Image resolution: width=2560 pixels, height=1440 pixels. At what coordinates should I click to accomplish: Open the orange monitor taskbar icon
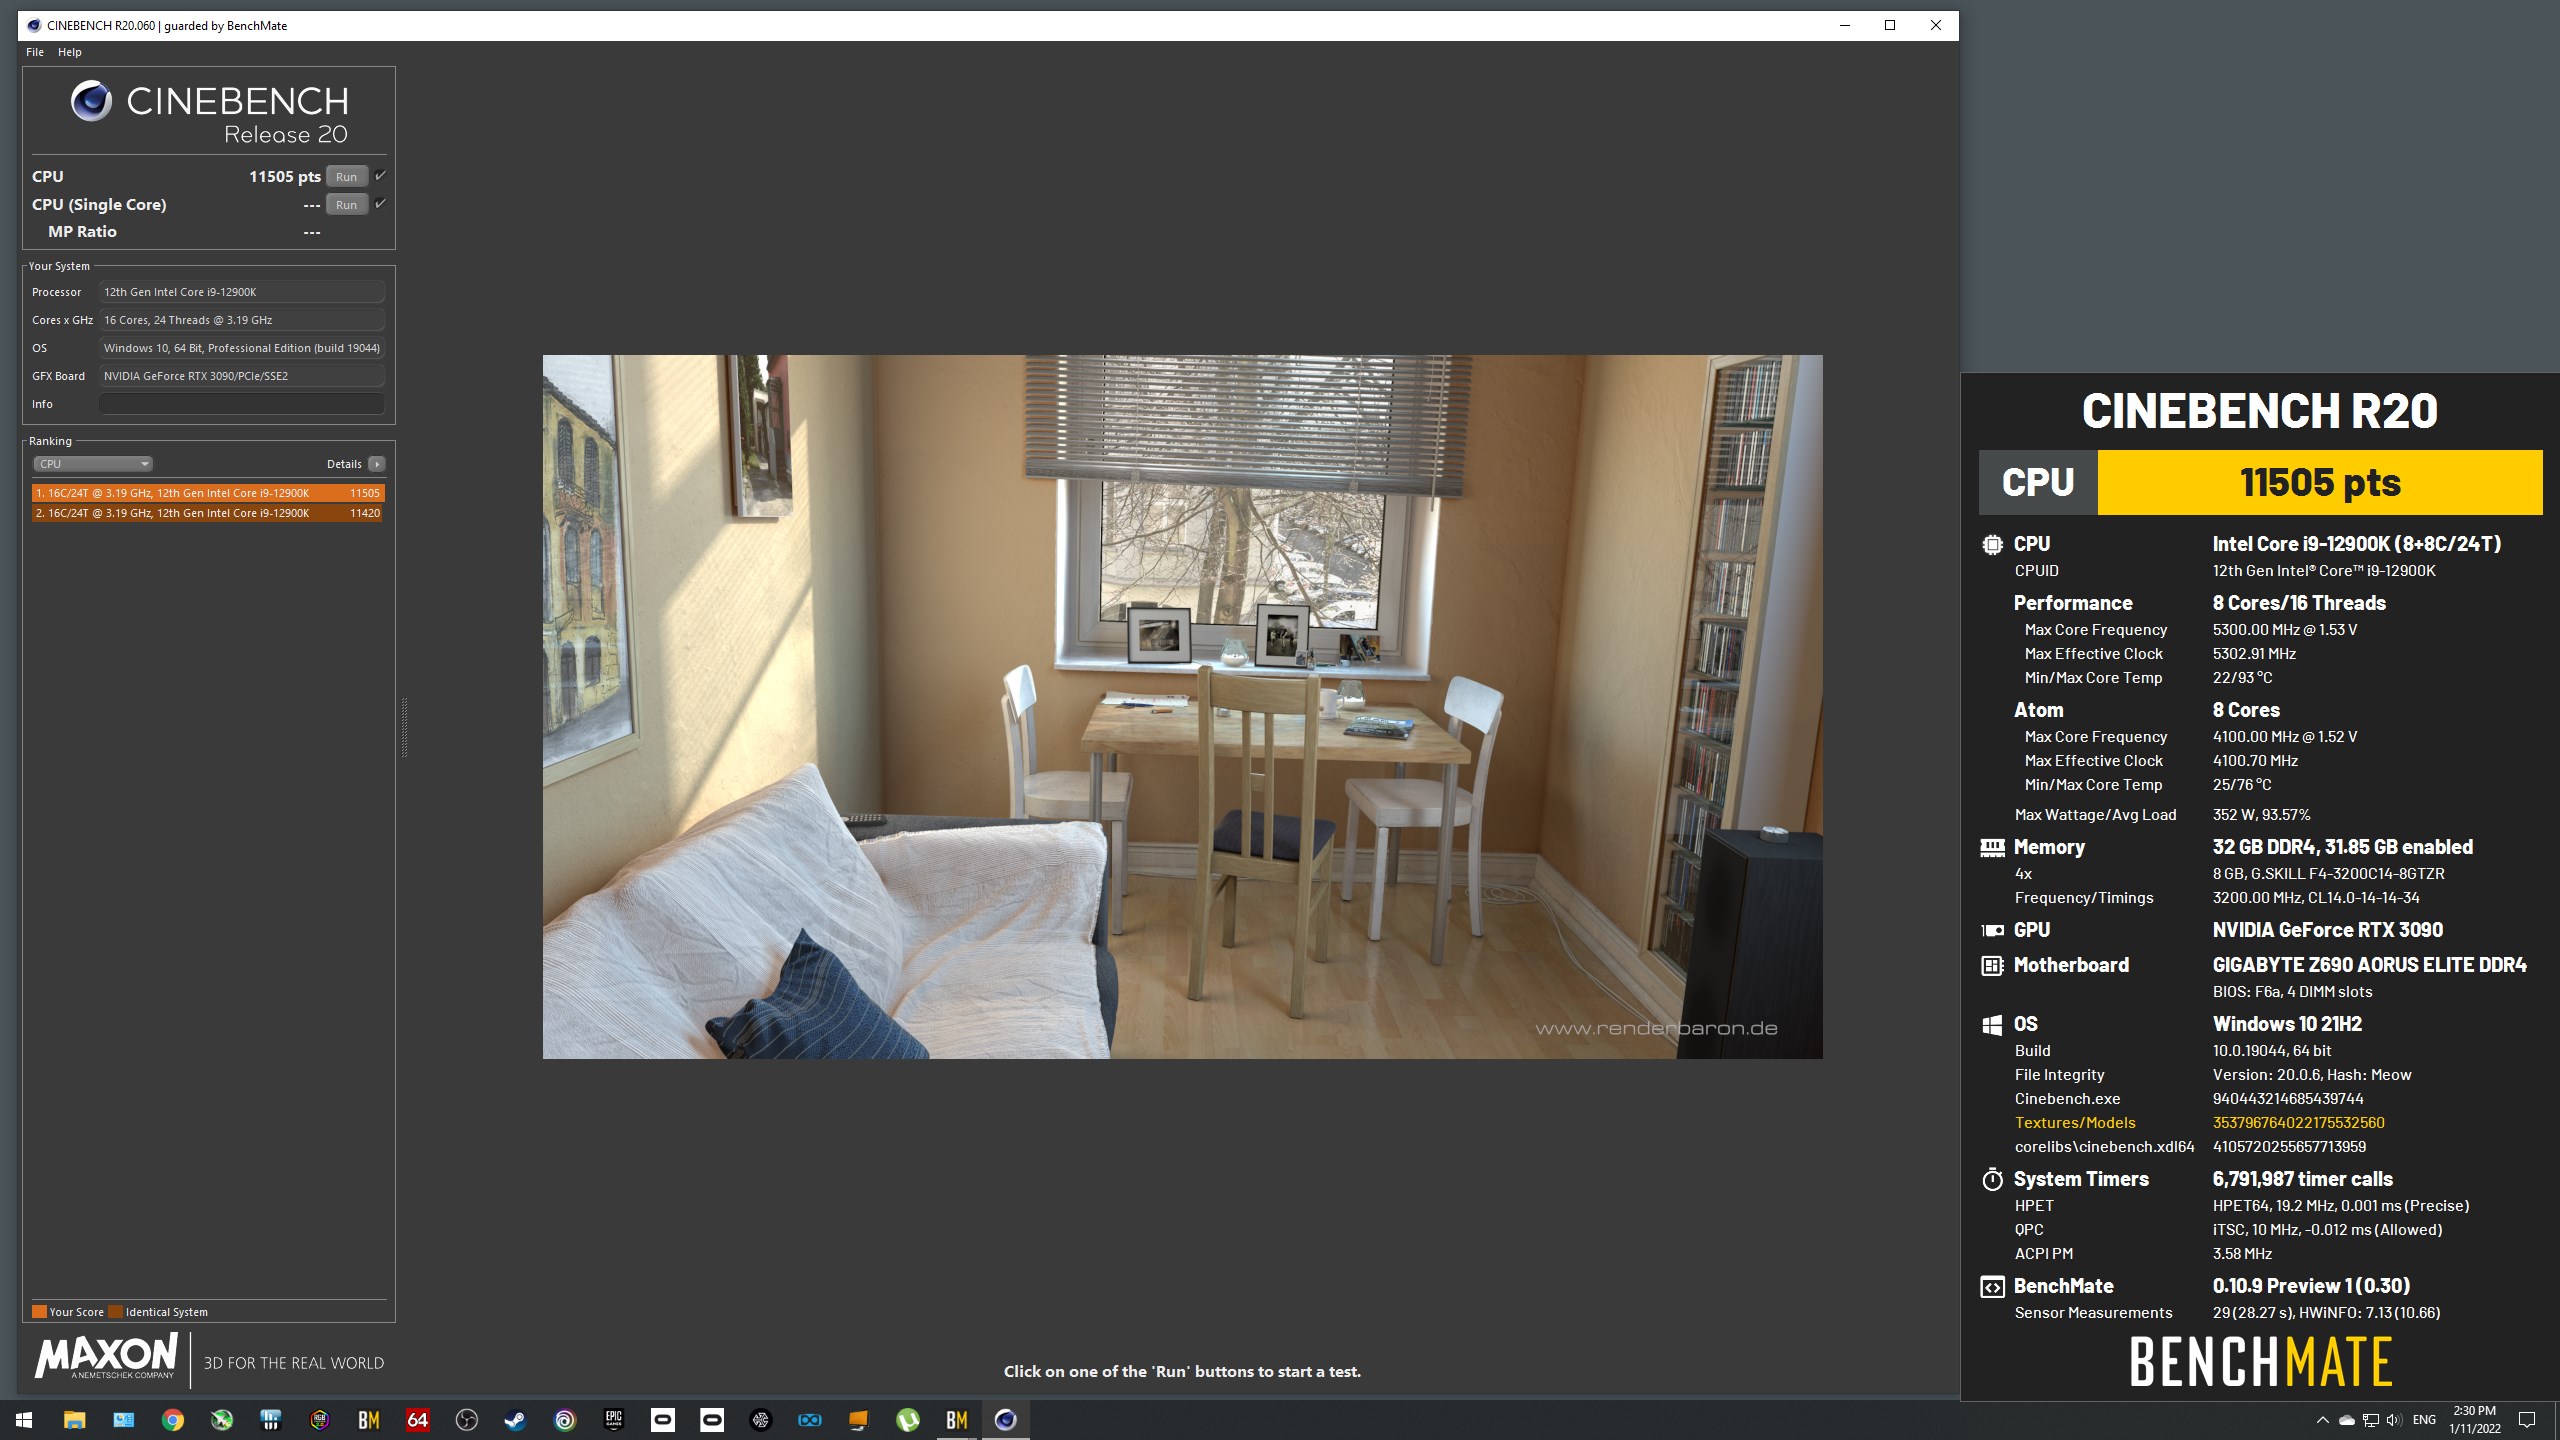(858, 1420)
